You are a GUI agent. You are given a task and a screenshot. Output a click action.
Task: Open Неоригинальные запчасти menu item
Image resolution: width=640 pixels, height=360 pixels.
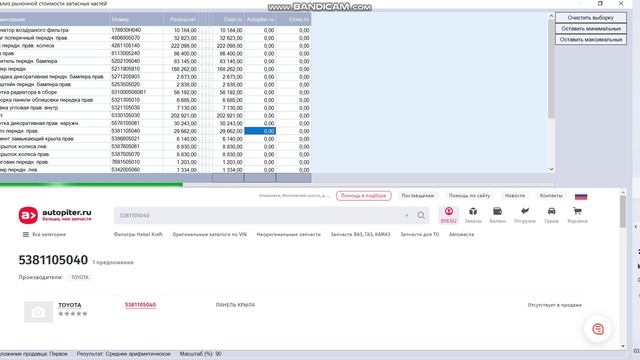[x=289, y=234]
